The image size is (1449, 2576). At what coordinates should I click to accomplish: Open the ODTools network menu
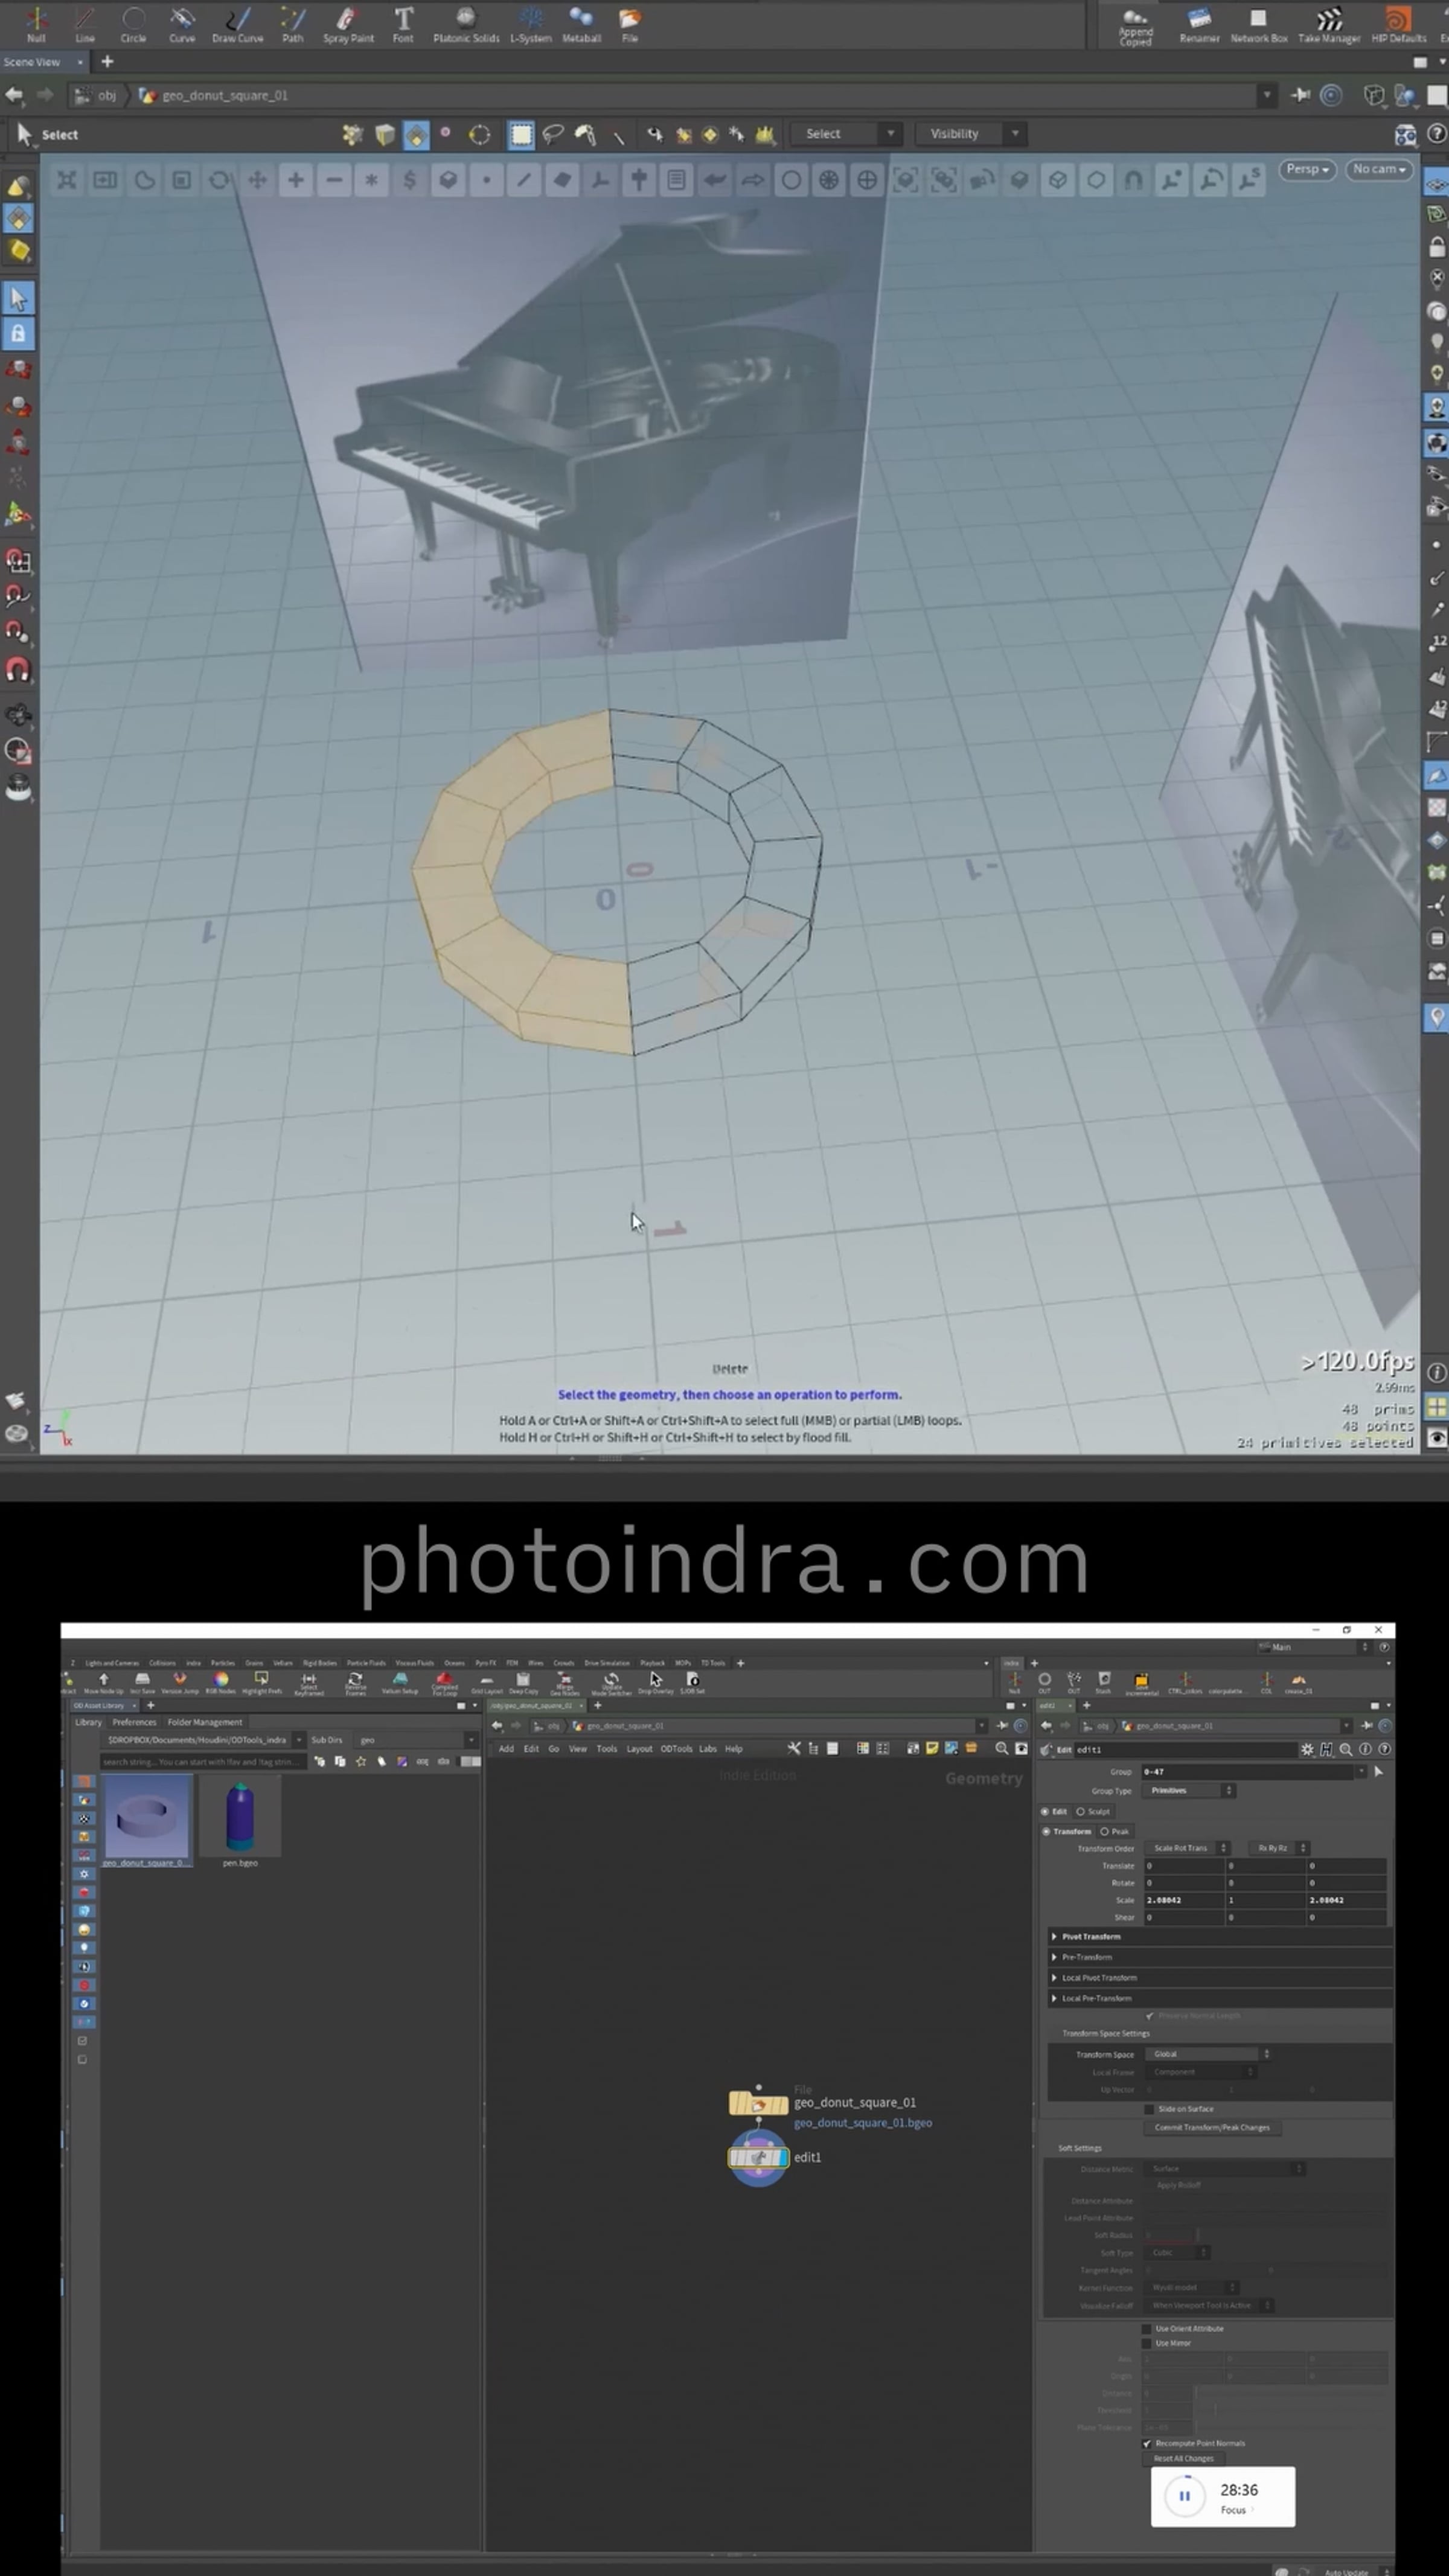pyautogui.click(x=676, y=1749)
